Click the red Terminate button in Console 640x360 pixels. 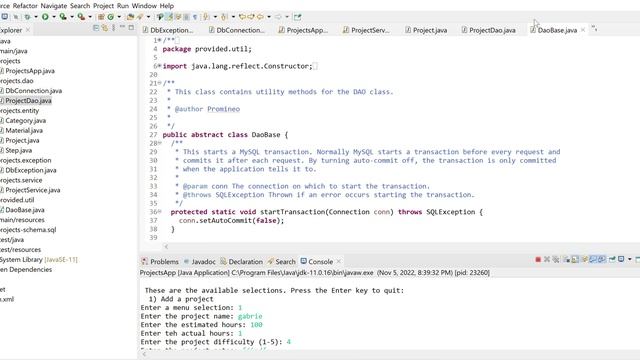pyautogui.click(x=538, y=260)
